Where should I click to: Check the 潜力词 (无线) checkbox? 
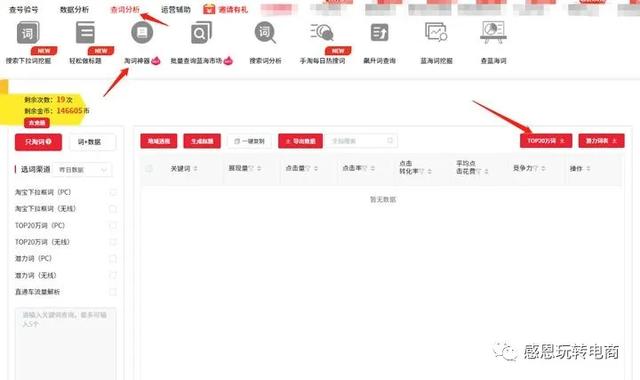113,275
